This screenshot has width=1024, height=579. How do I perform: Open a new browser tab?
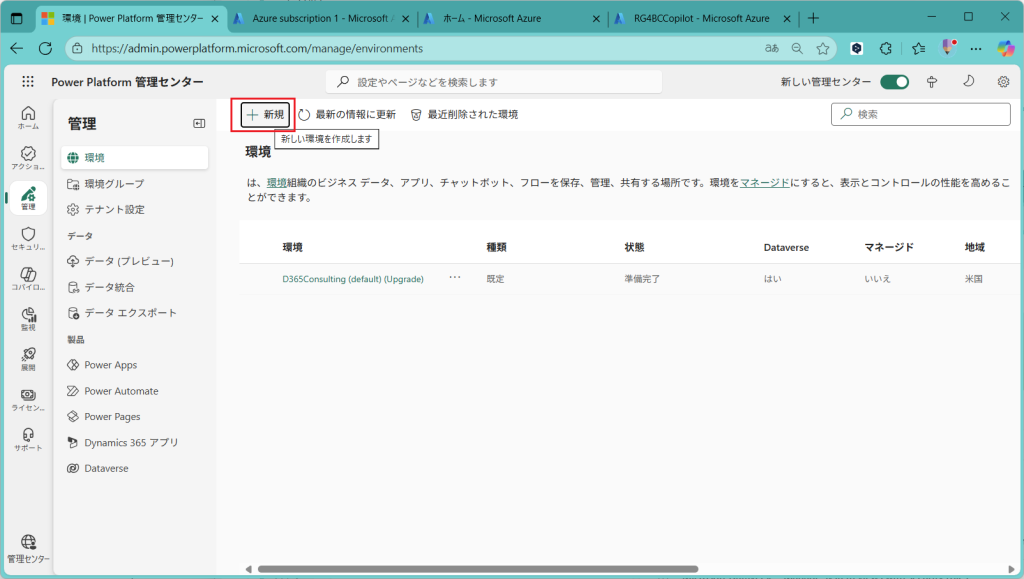(813, 18)
